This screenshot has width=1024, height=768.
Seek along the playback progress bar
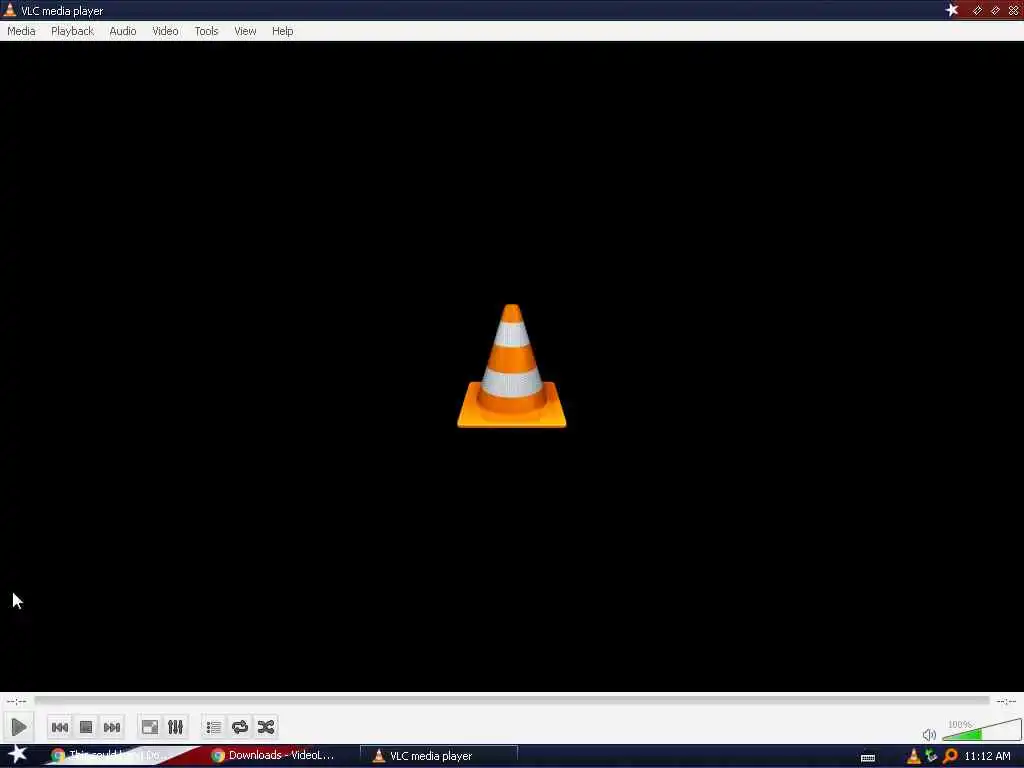click(x=511, y=701)
